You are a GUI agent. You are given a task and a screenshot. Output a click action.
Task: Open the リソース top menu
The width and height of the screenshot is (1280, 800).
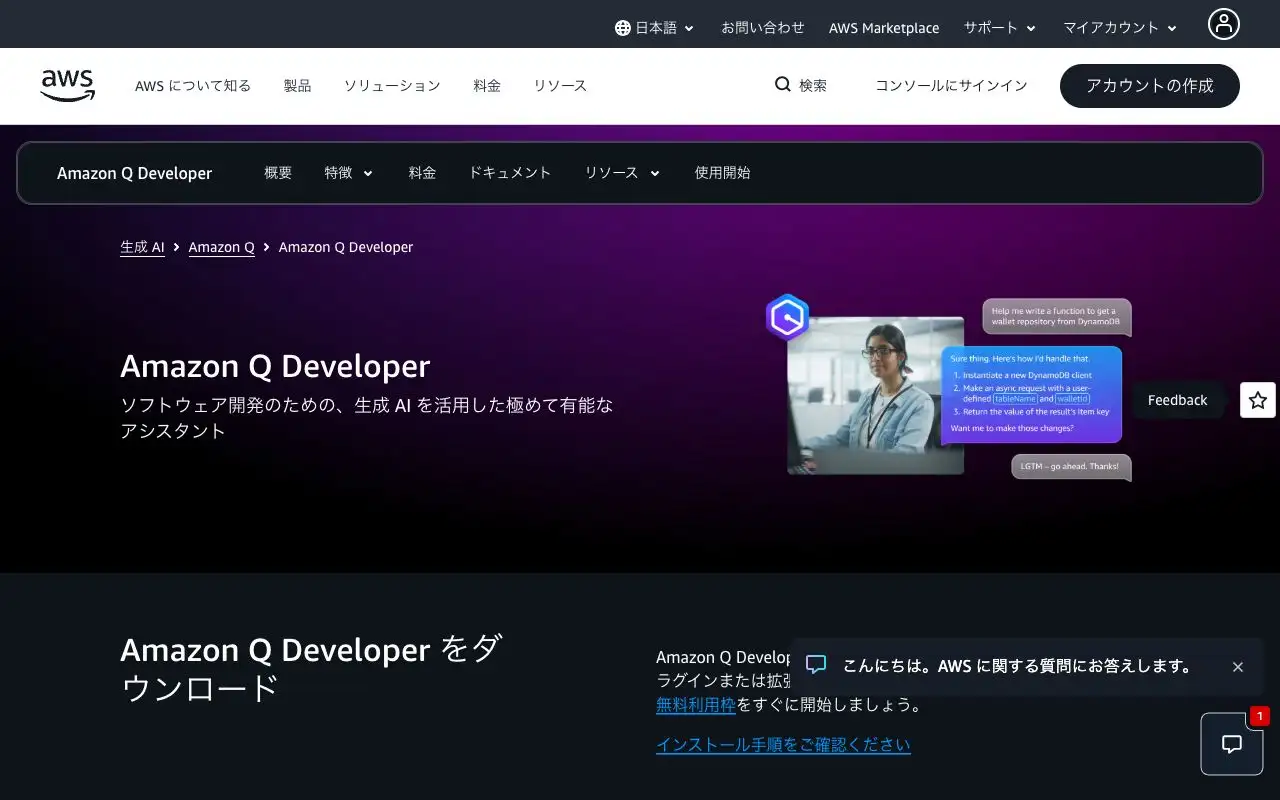click(x=560, y=86)
